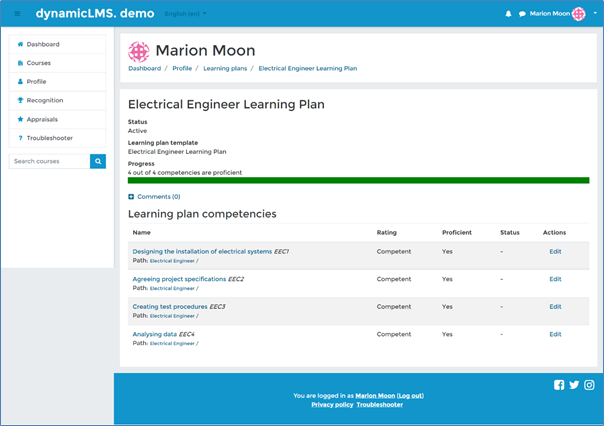Click Marion Moon's avatar in the top bar
The image size is (604, 426).
coord(579,14)
